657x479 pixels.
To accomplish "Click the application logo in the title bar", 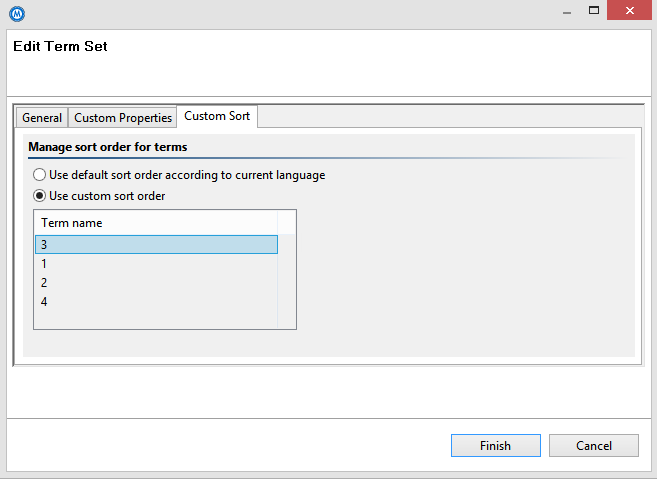I will click(16, 13).
